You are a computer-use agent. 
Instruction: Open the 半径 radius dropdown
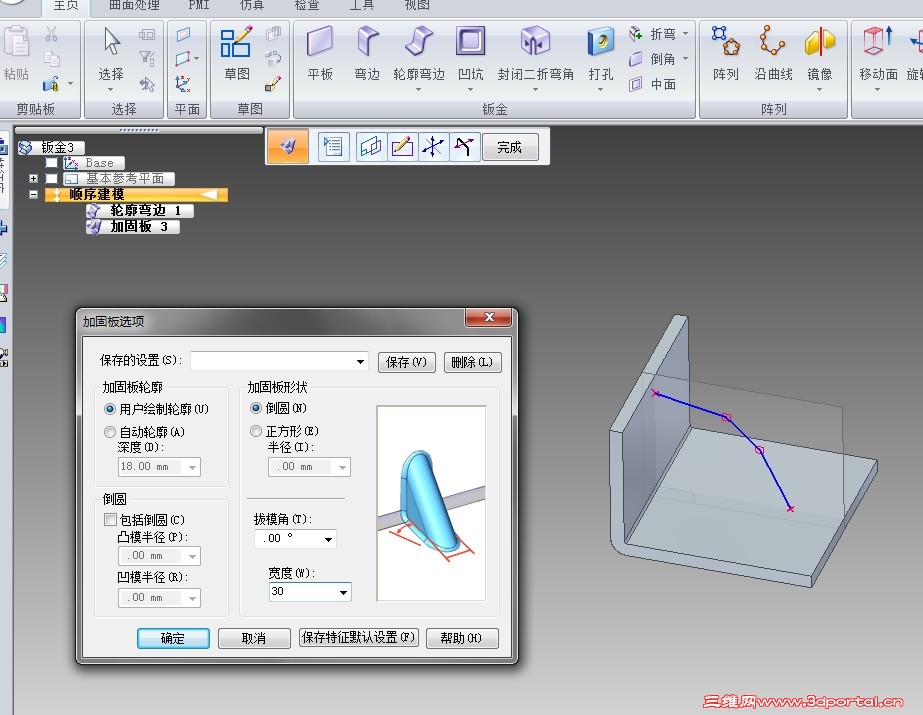343,467
